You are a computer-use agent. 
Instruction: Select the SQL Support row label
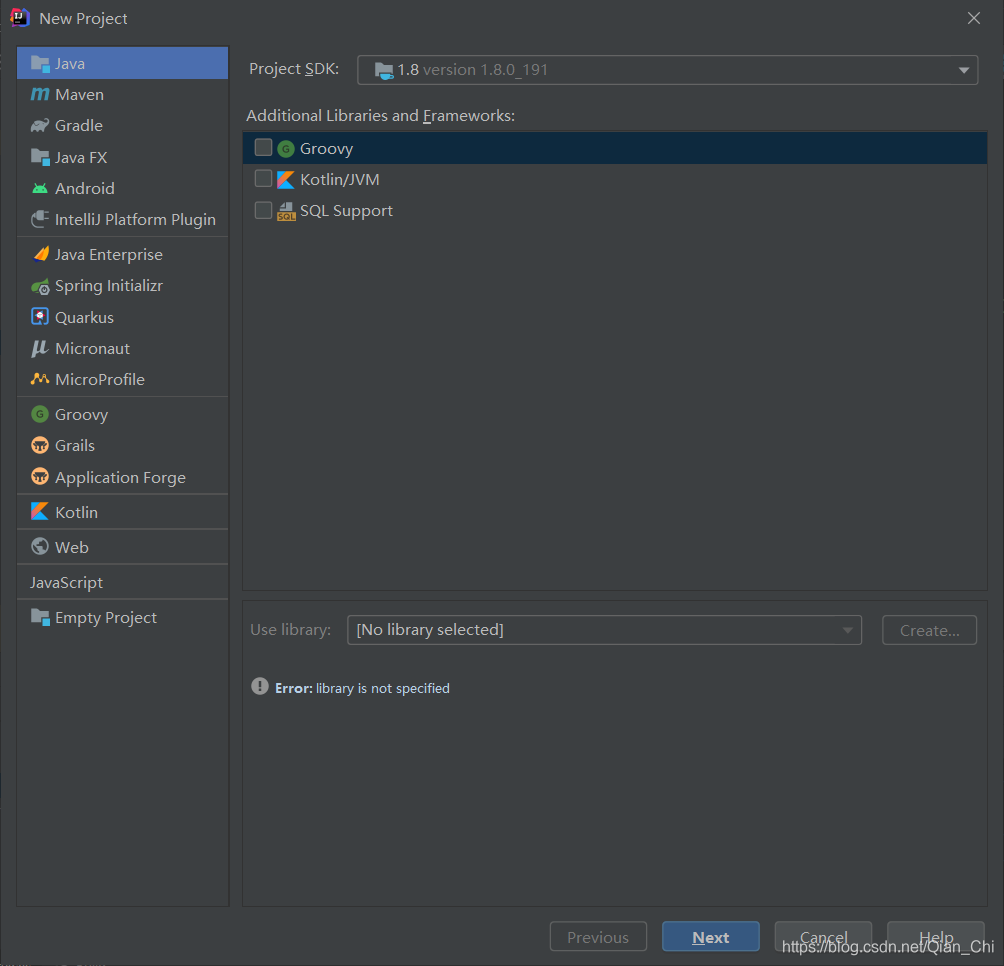[x=346, y=211]
